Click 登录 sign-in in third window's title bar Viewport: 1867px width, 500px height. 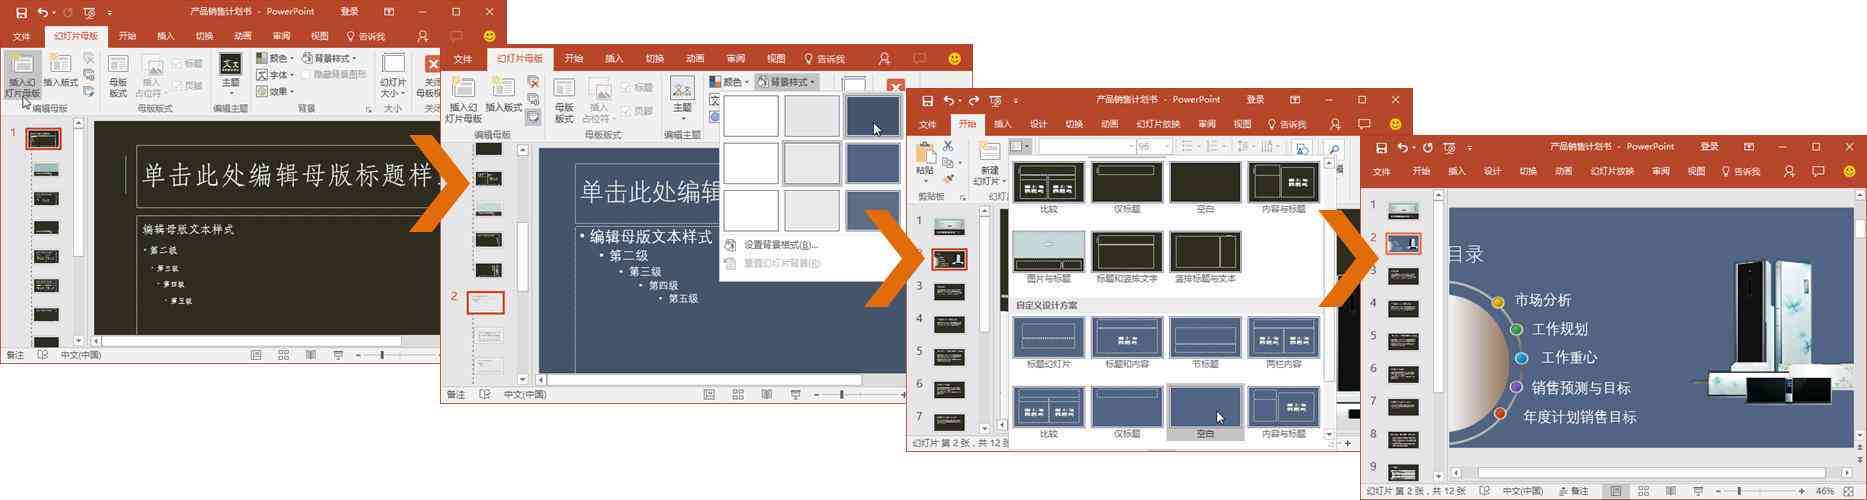click(1255, 100)
